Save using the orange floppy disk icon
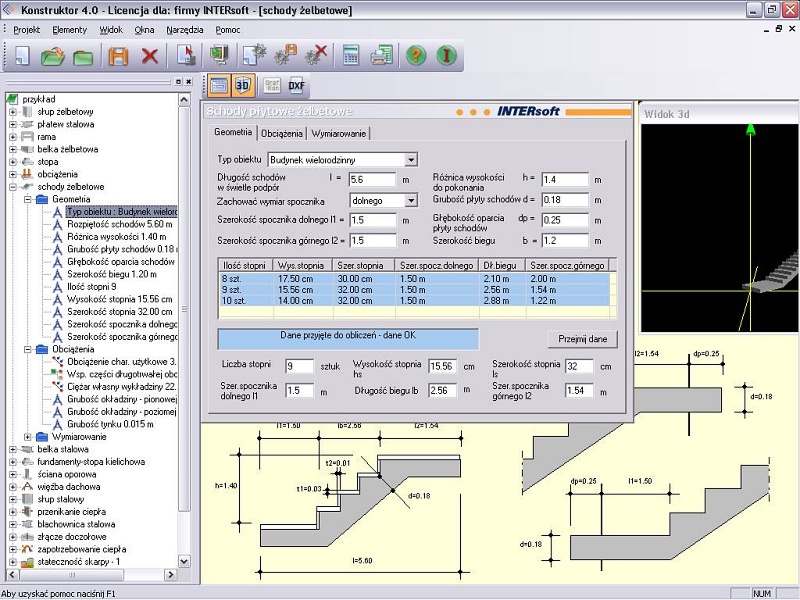 pyautogui.click(x=118, y=55)
